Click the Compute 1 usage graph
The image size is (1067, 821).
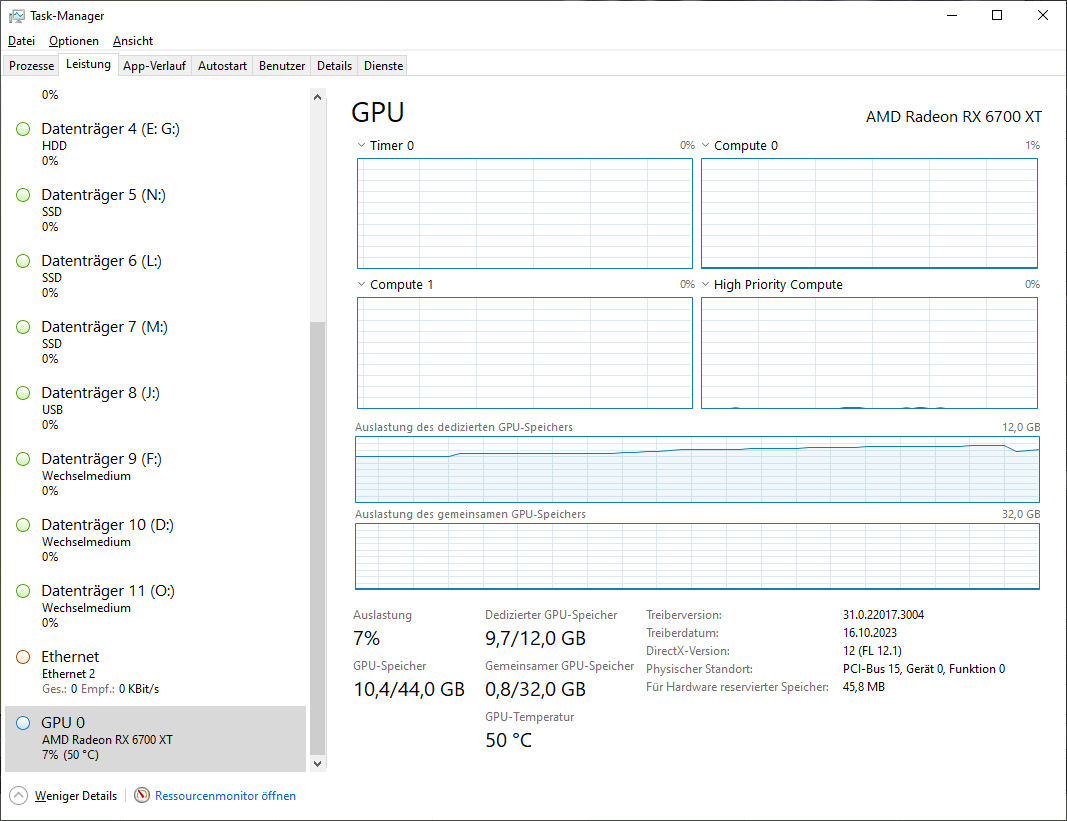(525, 353)
